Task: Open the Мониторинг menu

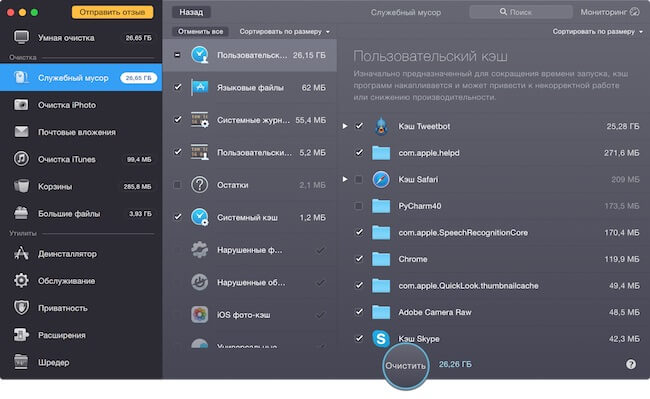Action: [610, 12]
